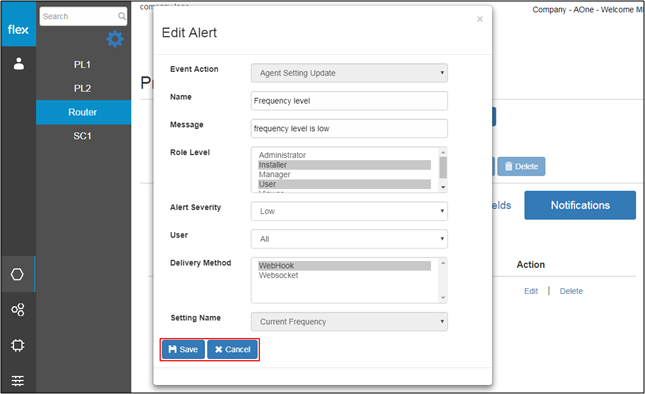Click the Edit link in Action column
The width and height of the screenshot is (645, 394).
[531, 291]
